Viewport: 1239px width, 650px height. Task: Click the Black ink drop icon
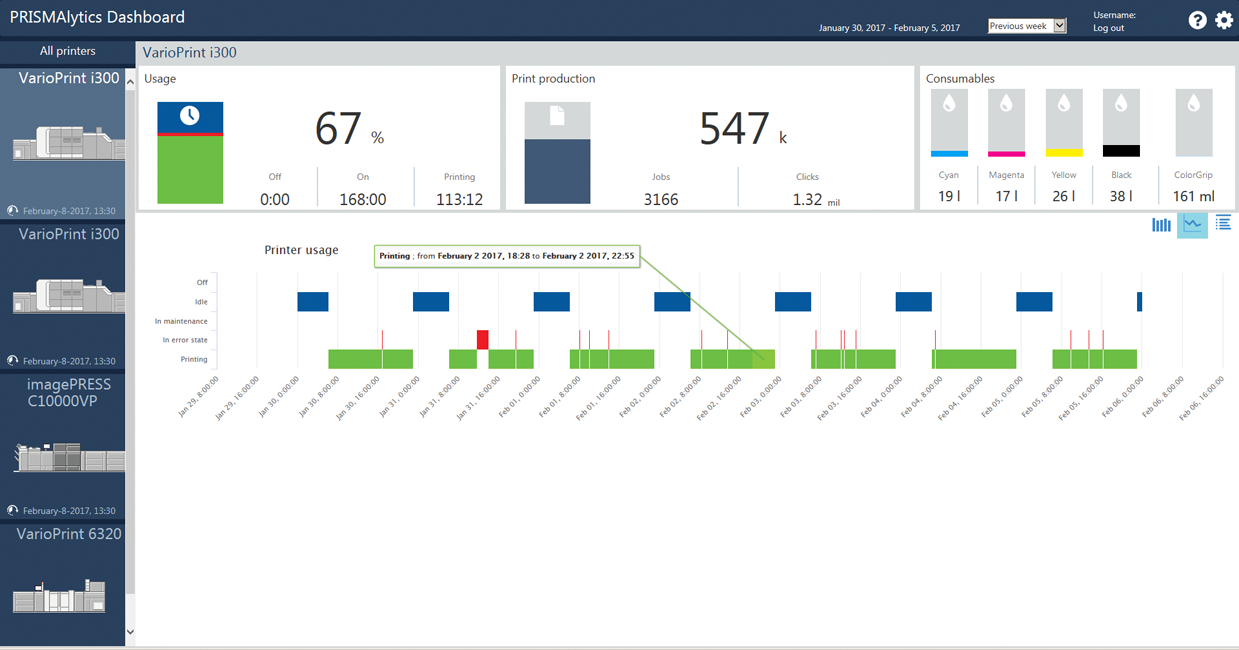pyautogui.click(x=1121, y=103)
